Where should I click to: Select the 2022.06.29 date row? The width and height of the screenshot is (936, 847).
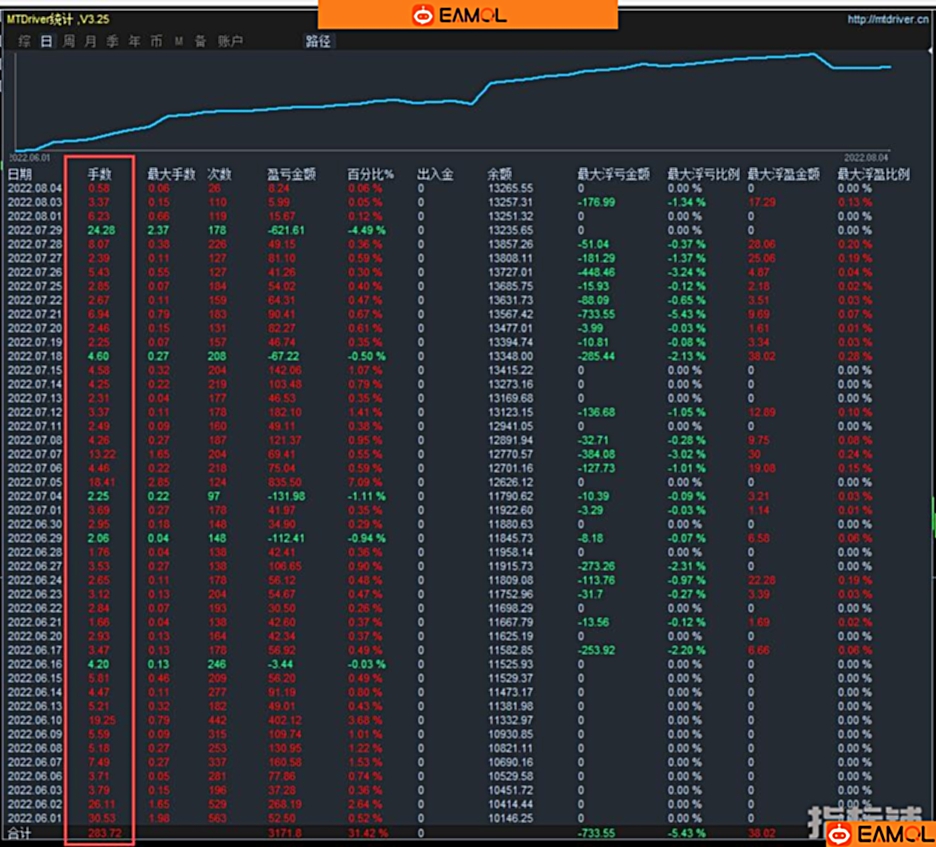pyautogui.click(x=35, y=538)
